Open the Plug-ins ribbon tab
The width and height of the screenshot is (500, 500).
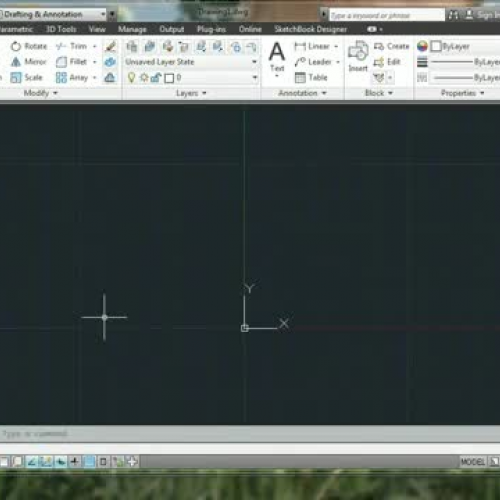(x=211, y=29)
